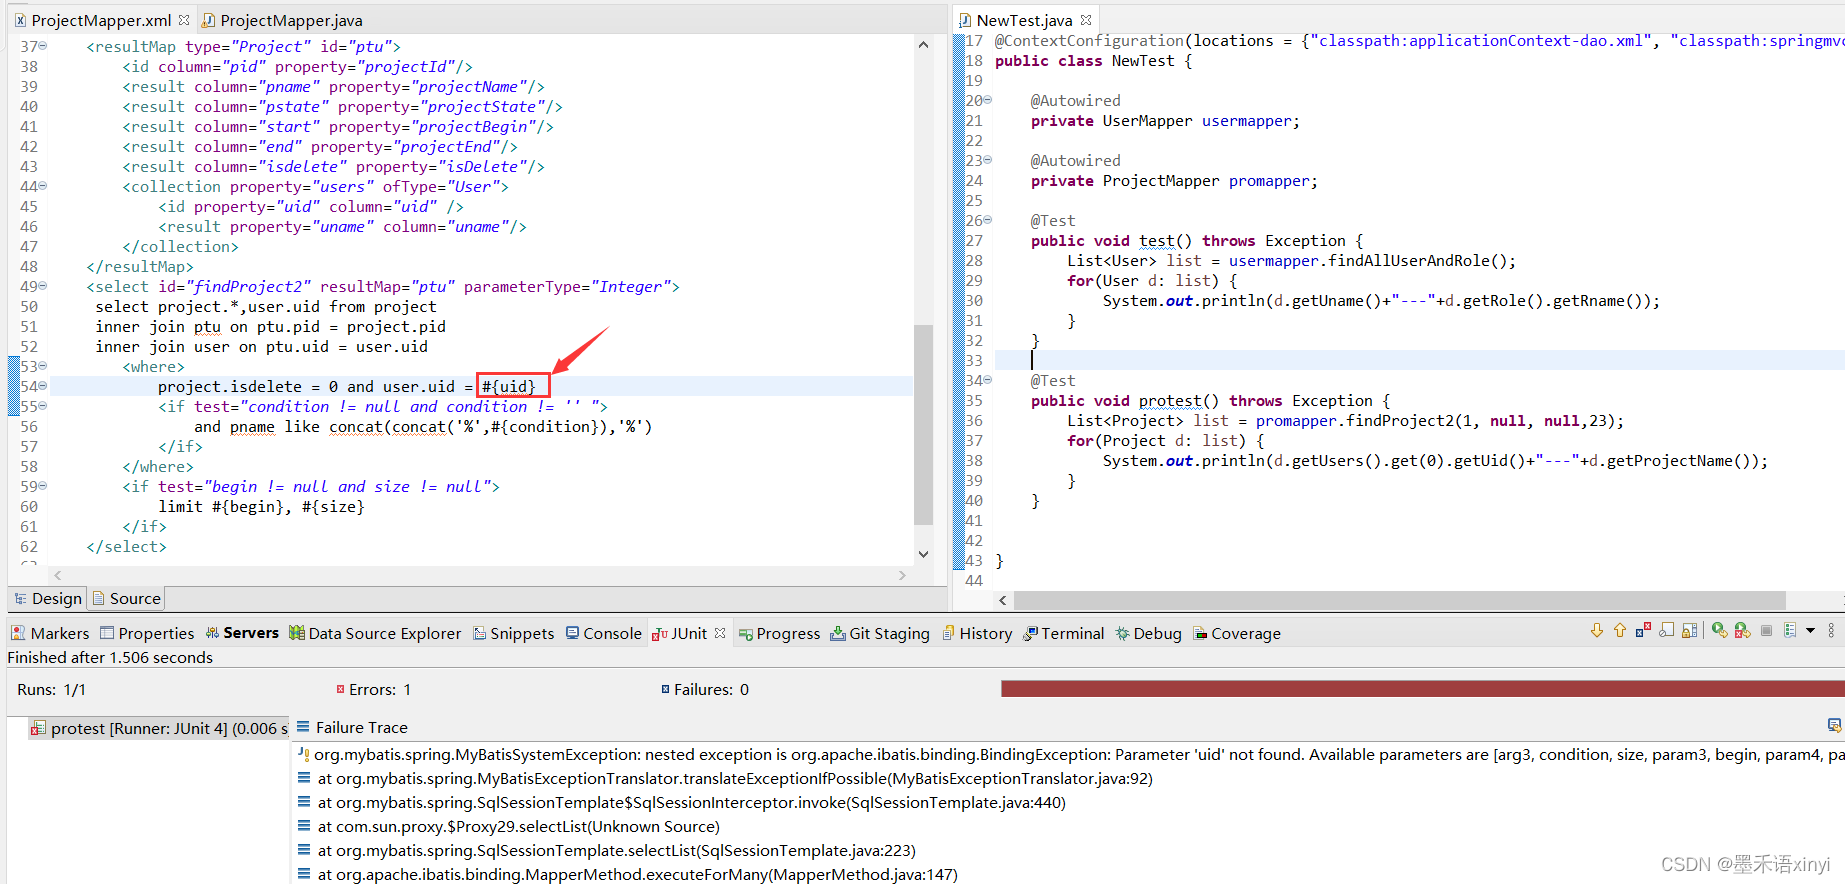
Task: Click the XML editor vertical scrollbar thumb
Action: pyautogui.click(x=923, y=424)
